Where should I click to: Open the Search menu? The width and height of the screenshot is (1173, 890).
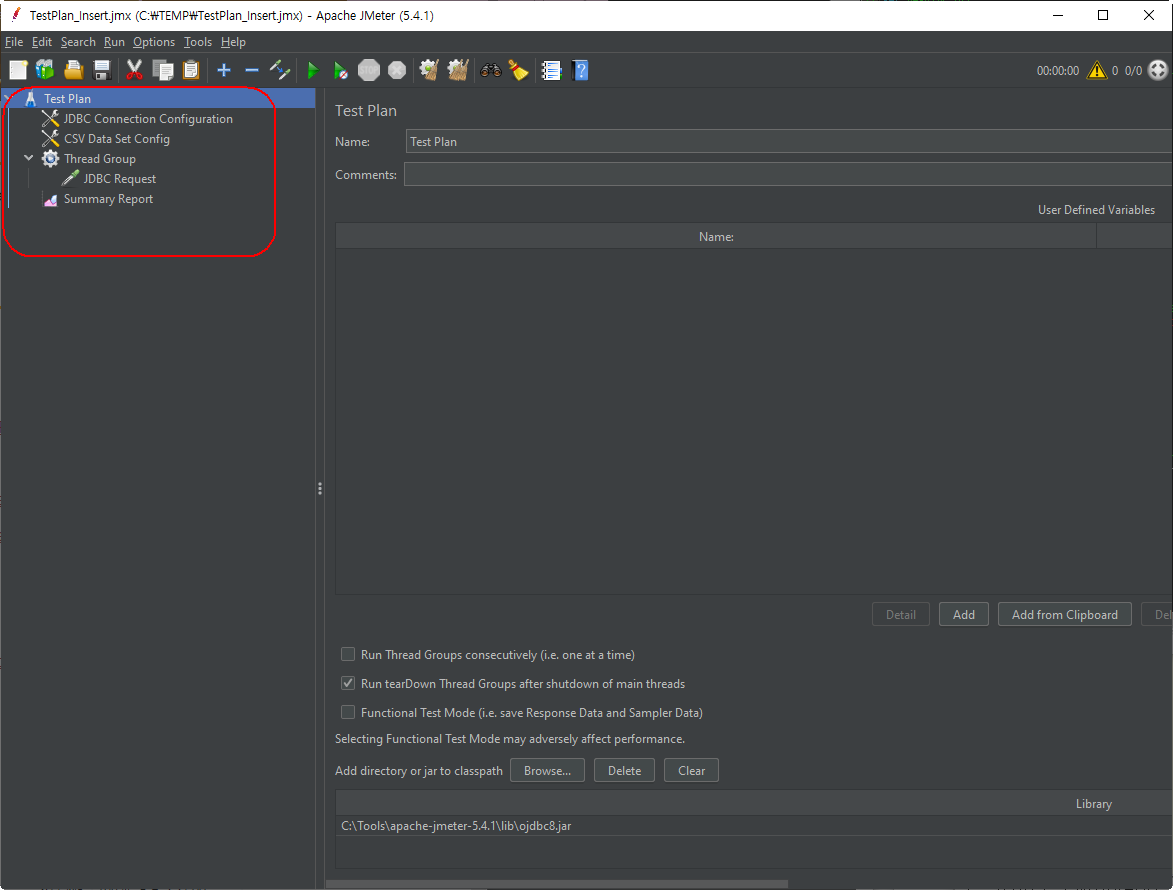coord(79,42)
